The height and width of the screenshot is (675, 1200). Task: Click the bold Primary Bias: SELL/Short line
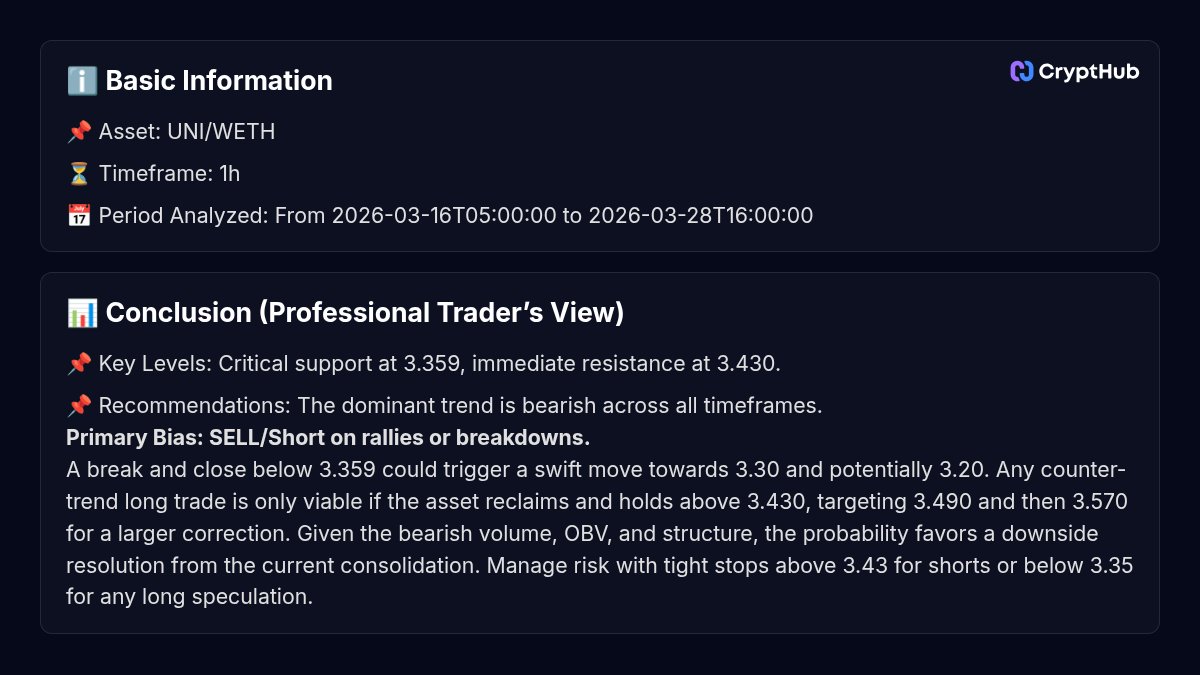pos(328,438)
